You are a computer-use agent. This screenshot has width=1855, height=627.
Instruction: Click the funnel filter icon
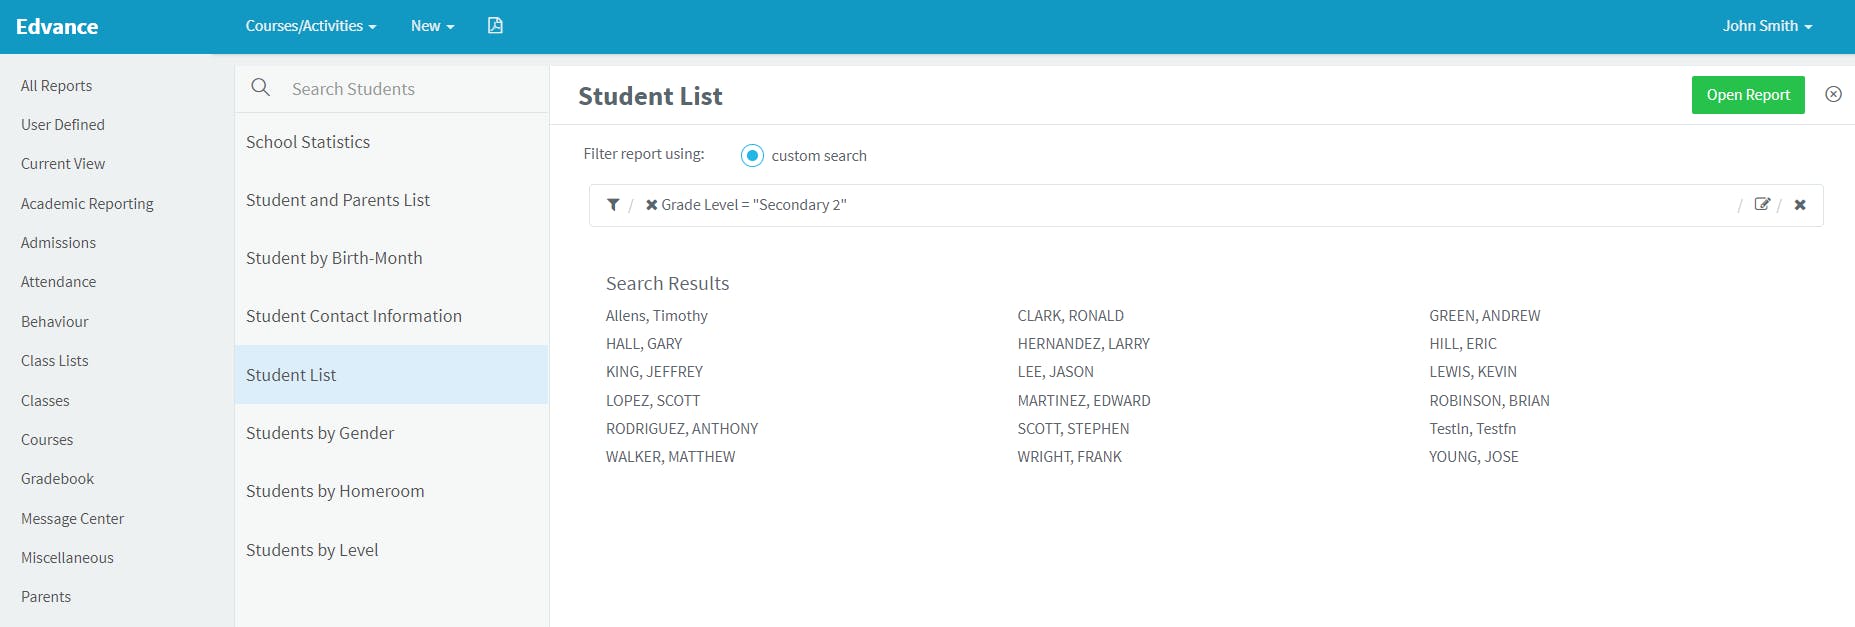click(613, 205)
